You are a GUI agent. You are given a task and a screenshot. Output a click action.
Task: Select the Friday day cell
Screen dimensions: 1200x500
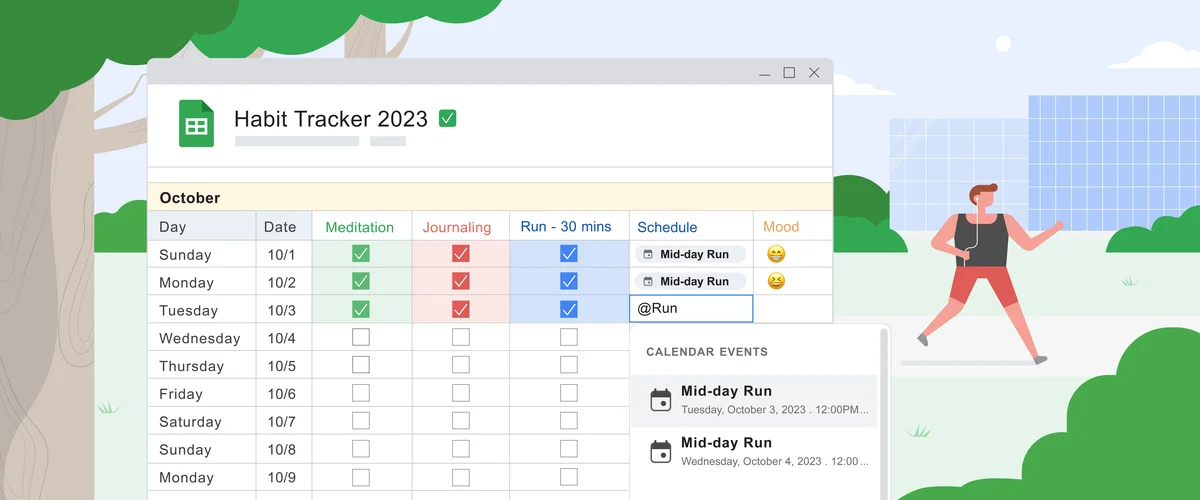202,394
